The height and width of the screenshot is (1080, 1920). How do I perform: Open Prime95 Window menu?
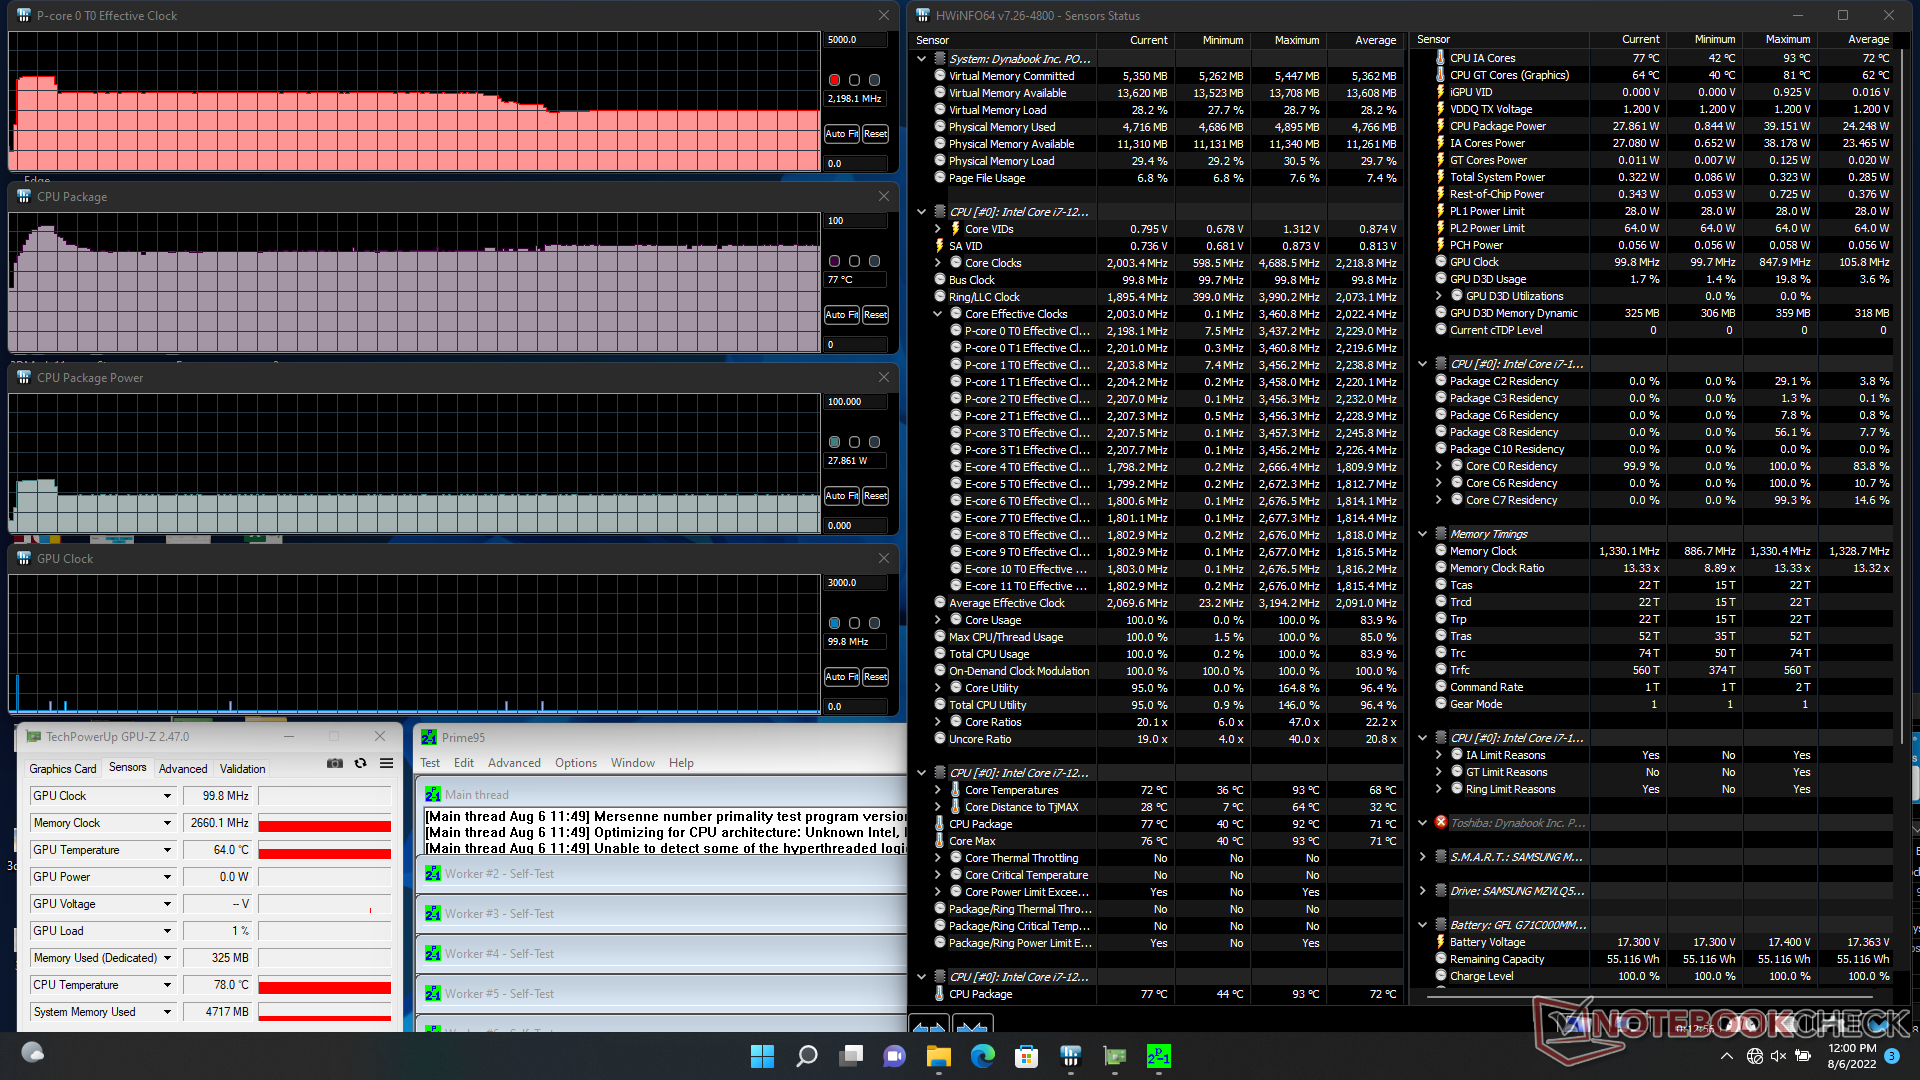633,763
